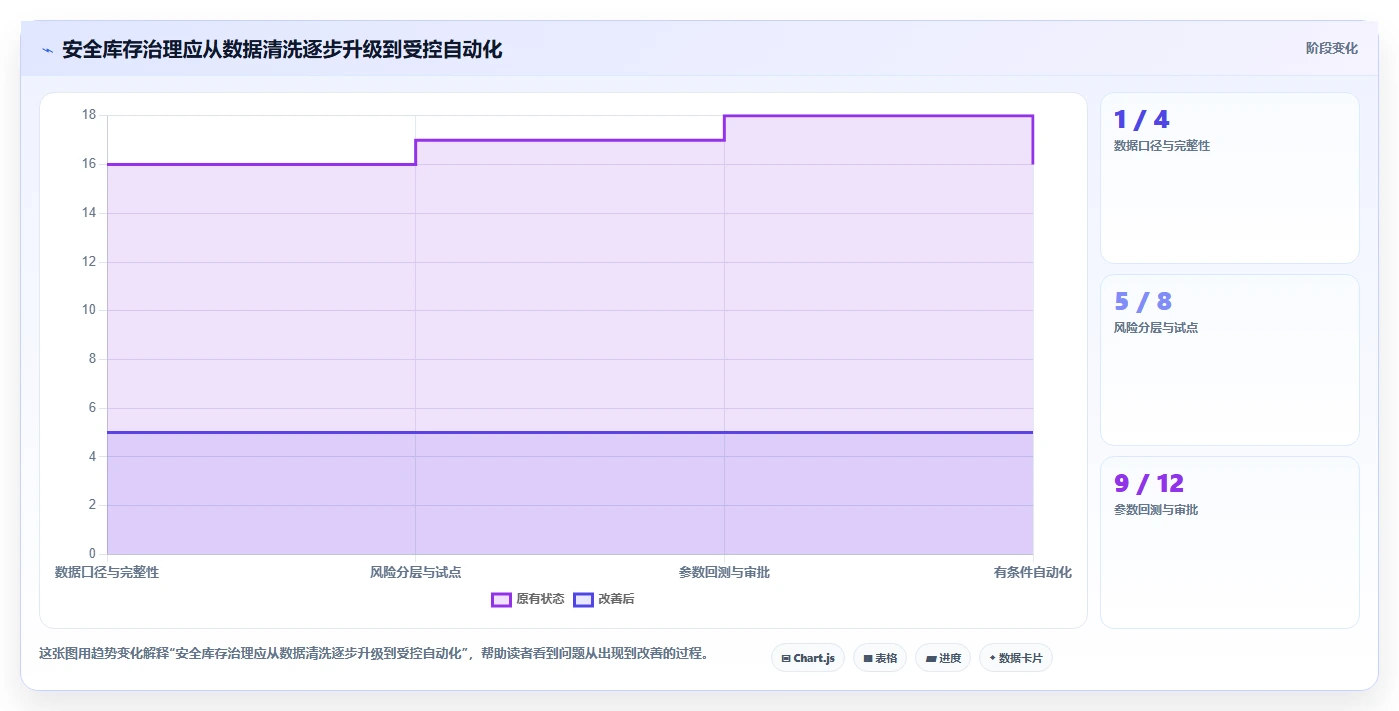Open the 9 / 12 参数回测与审批 card
The image size is (1399, 711).
click(1230, 542)
